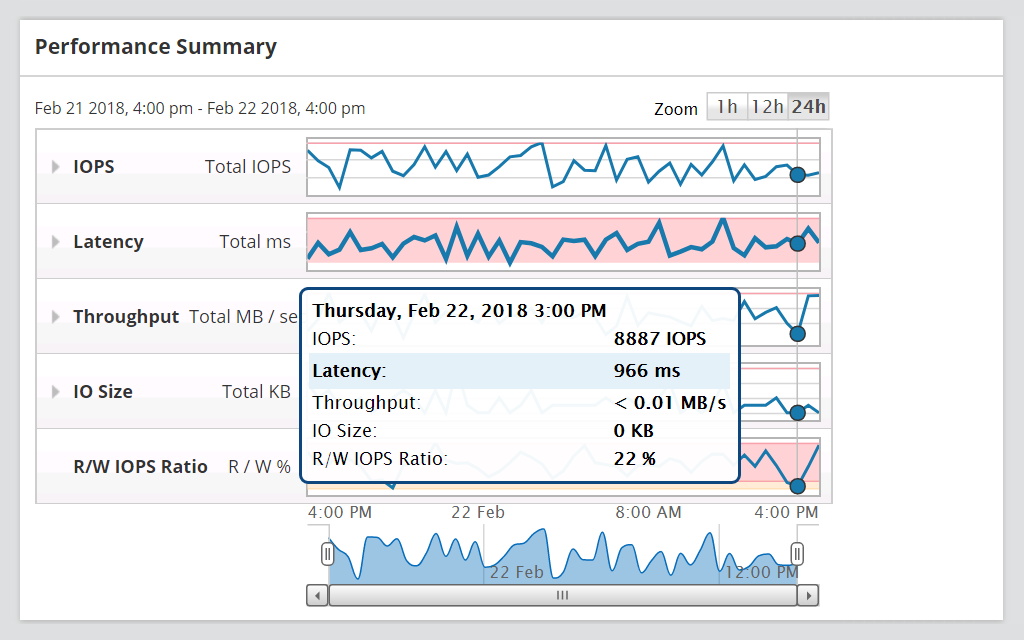
Task: Click the Latency chart data point marker
Action: pyautogui.click(x=797, y=243)
